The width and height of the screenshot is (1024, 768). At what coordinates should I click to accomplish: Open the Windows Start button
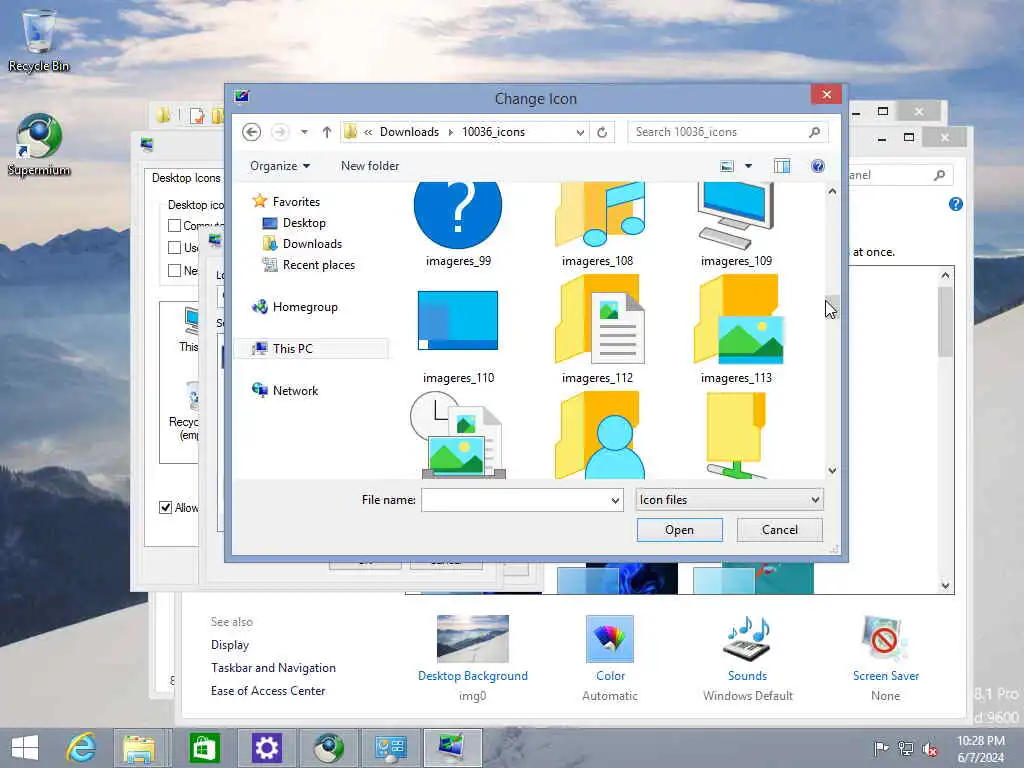pyautogui.click(x=25, y=748)
